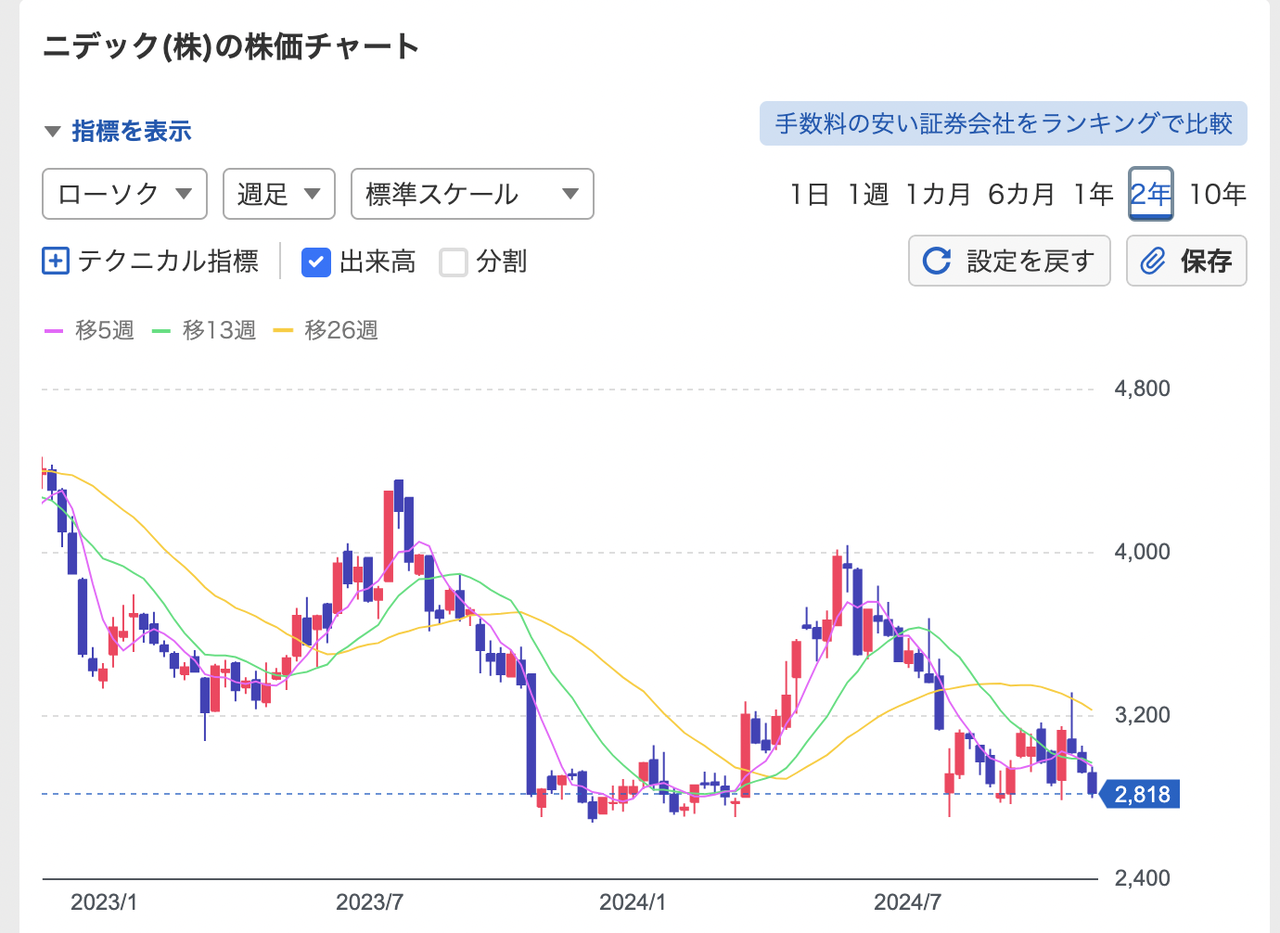Click the 4,800 price axis label
Screen dimensions: 1280x933
pos(1142,388)
